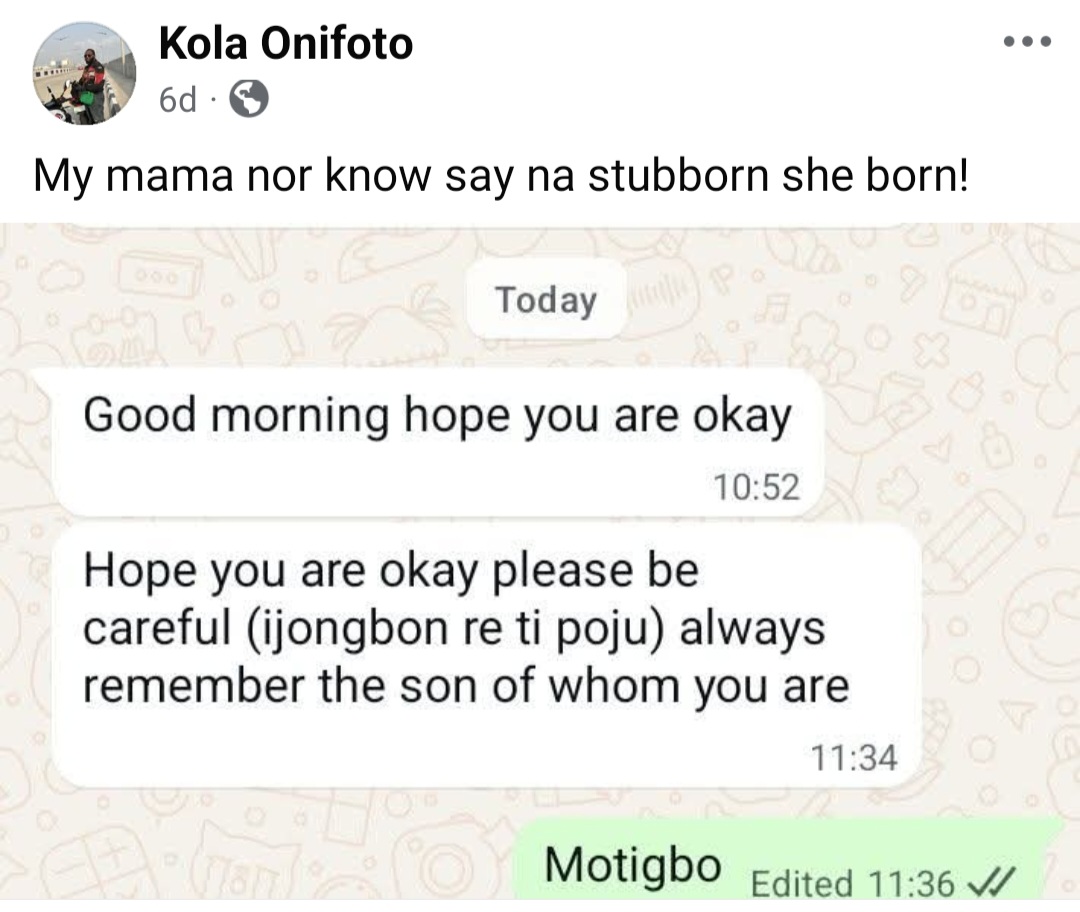Select the Good morning message bubble
The width and height of the screenshot is (1080, 912).
tap(437, 440)
